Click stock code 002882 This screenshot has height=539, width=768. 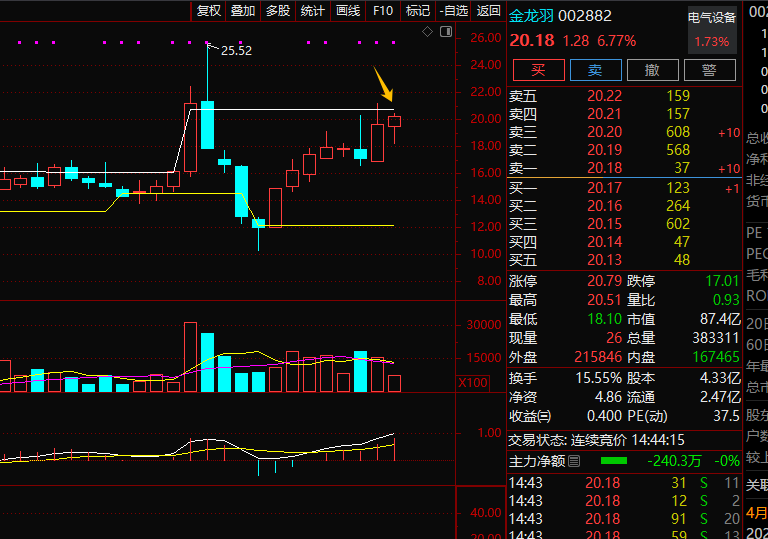pyautogui.click(x=585, y=16)
